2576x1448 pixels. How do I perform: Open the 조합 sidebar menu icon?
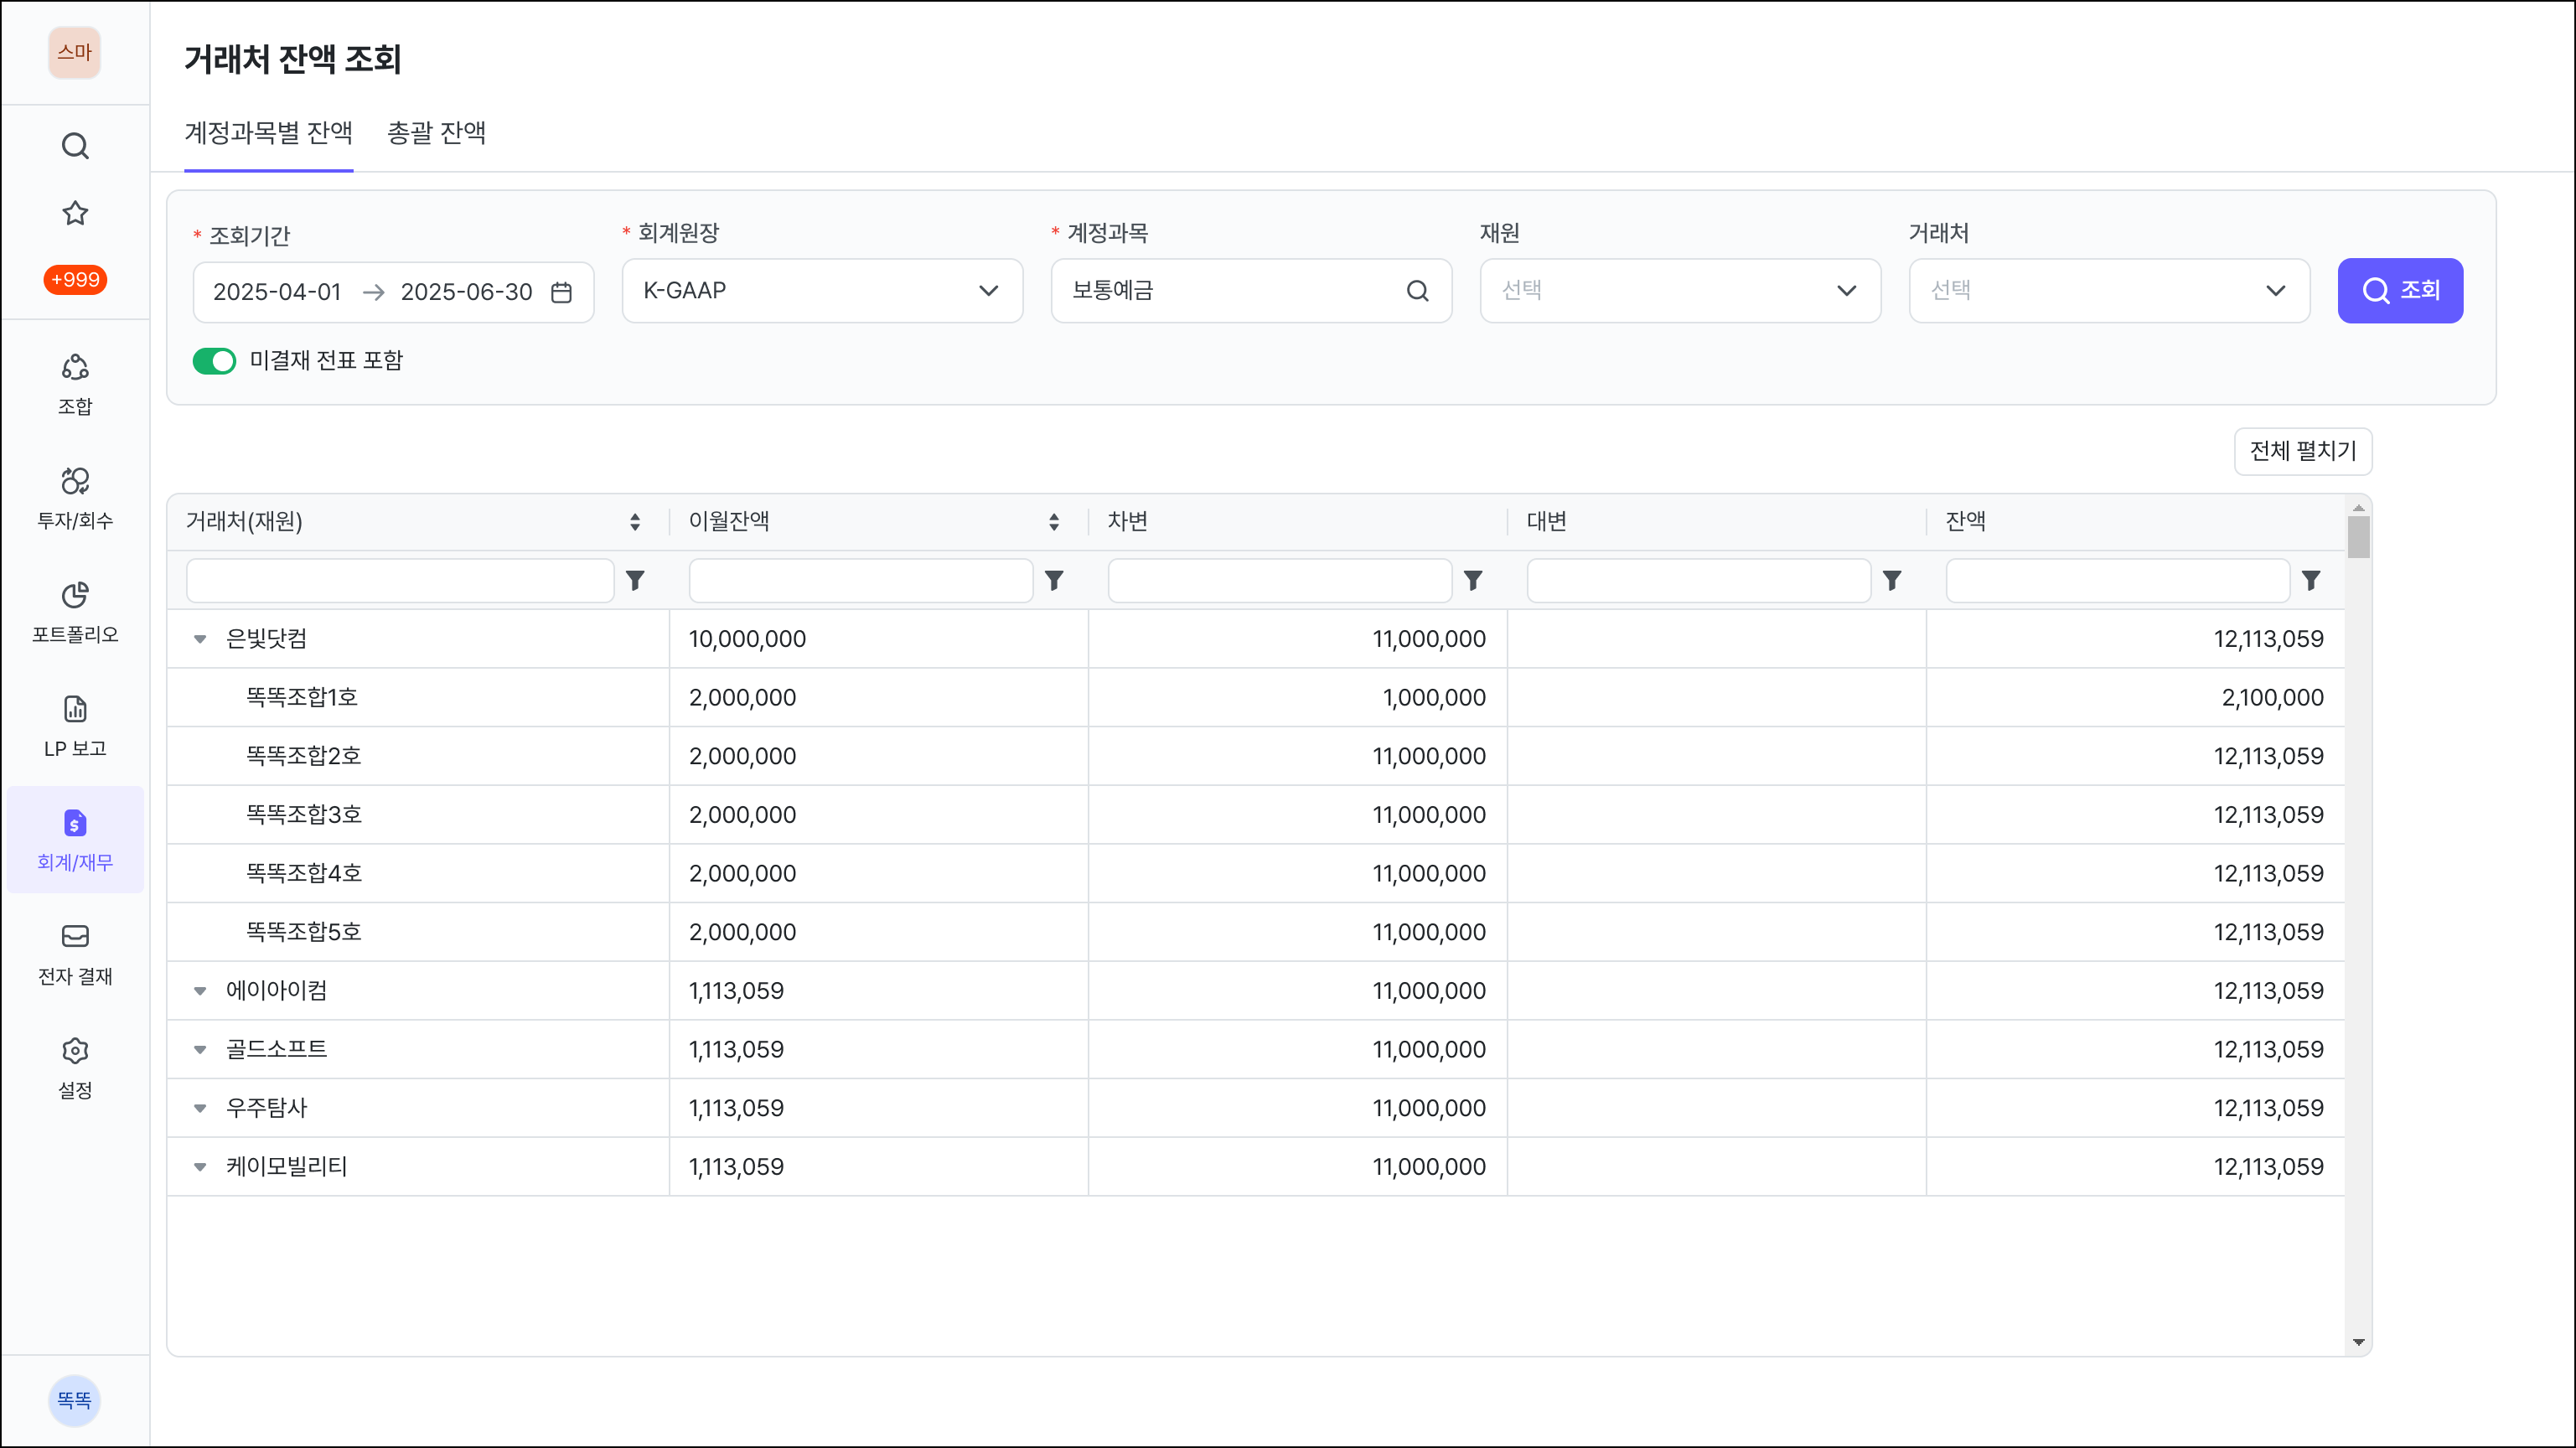75,368
